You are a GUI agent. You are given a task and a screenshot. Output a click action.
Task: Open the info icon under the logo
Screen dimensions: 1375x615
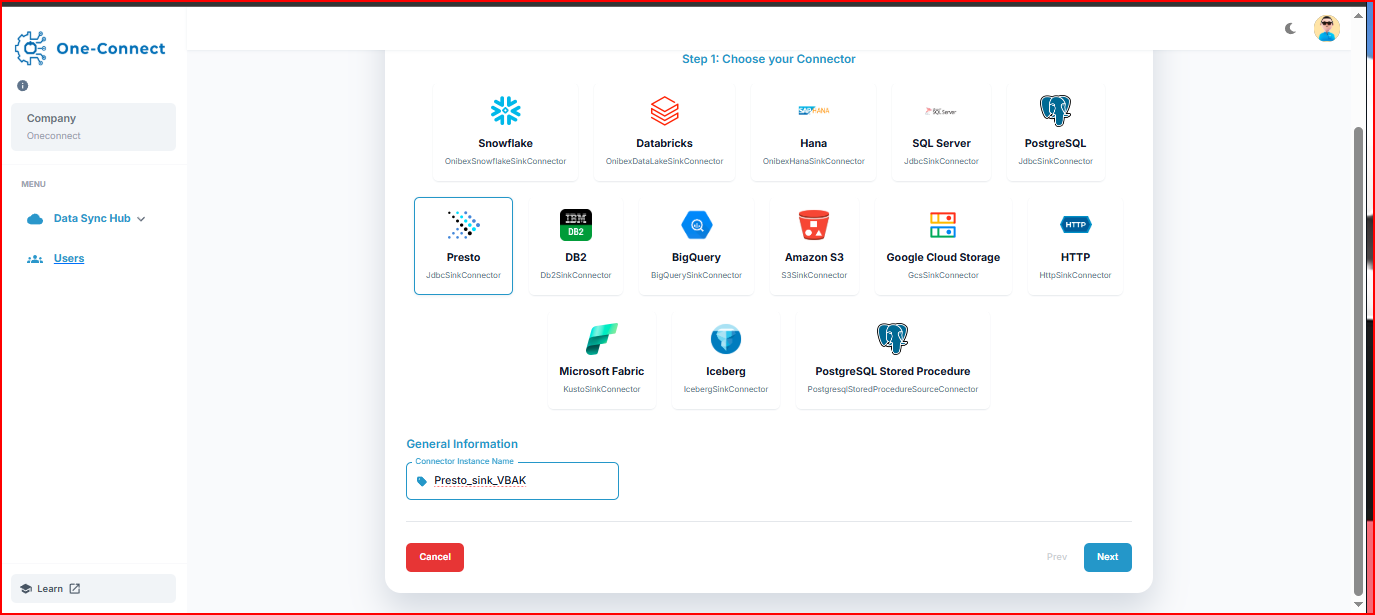point(22,85)
